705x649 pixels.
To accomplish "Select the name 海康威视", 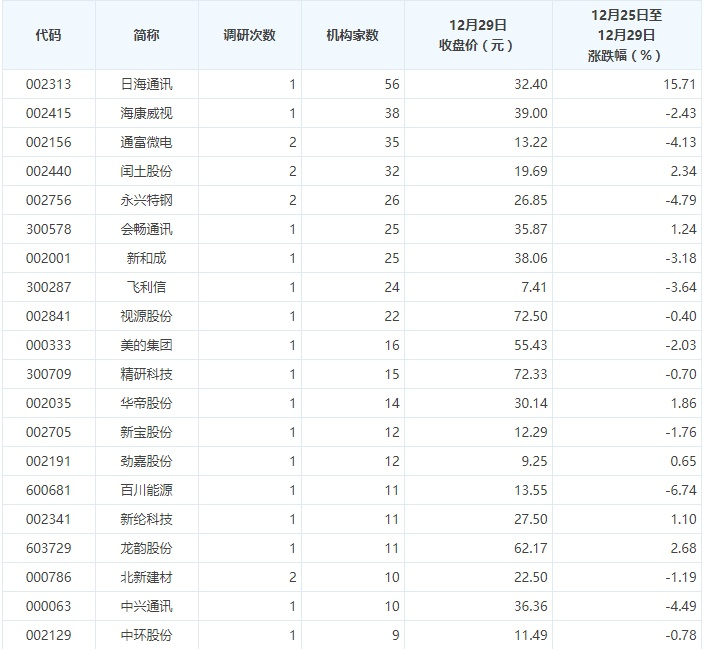I will coord(146,113).
